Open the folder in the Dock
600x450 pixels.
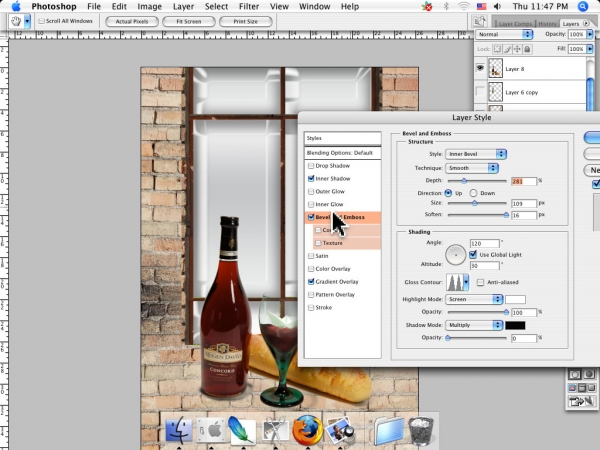tap(389, 431)
